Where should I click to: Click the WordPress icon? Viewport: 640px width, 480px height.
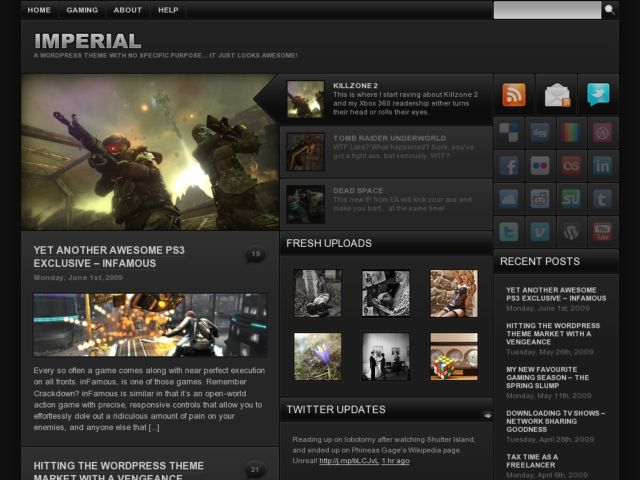point(571,232)
